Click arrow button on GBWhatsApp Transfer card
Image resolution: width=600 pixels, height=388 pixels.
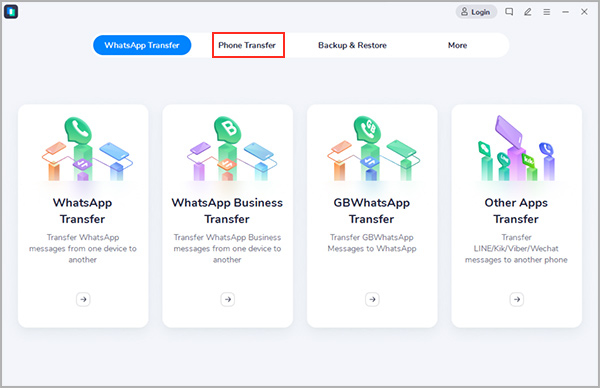point(372,299)
